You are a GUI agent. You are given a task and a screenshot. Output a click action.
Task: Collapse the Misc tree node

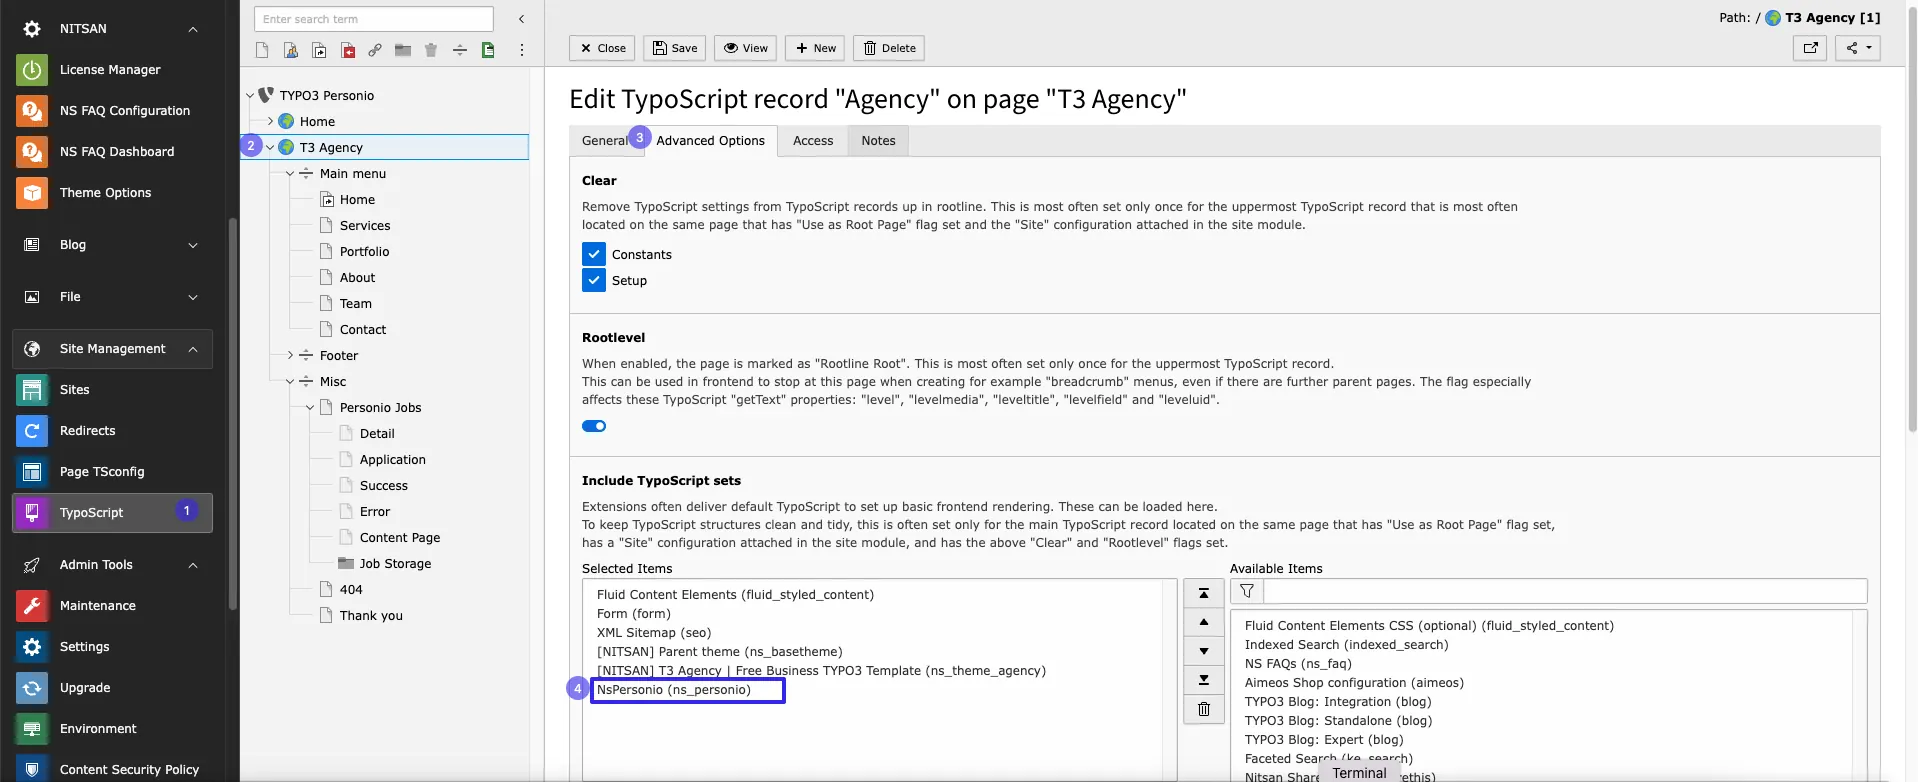[x=290, y=382]
